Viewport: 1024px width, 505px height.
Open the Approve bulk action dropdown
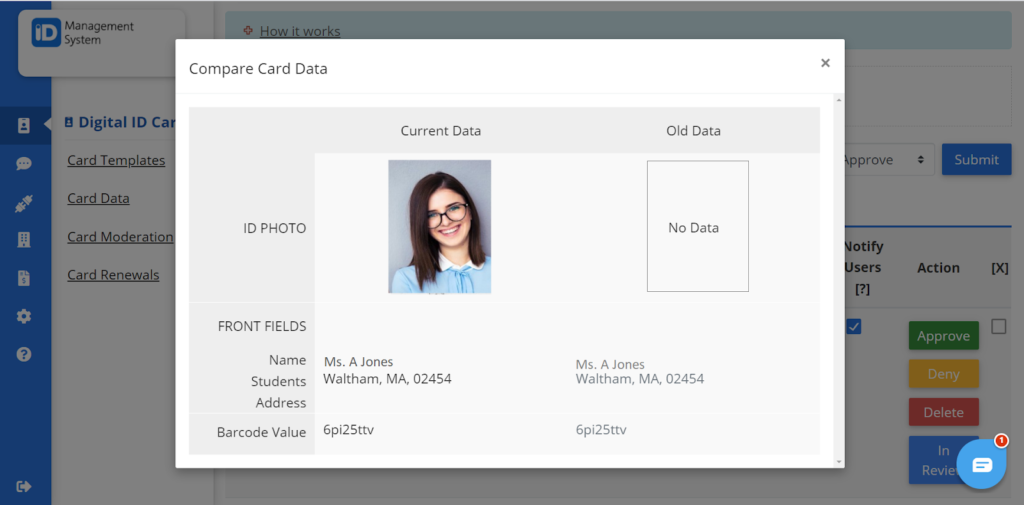point(887,159)
